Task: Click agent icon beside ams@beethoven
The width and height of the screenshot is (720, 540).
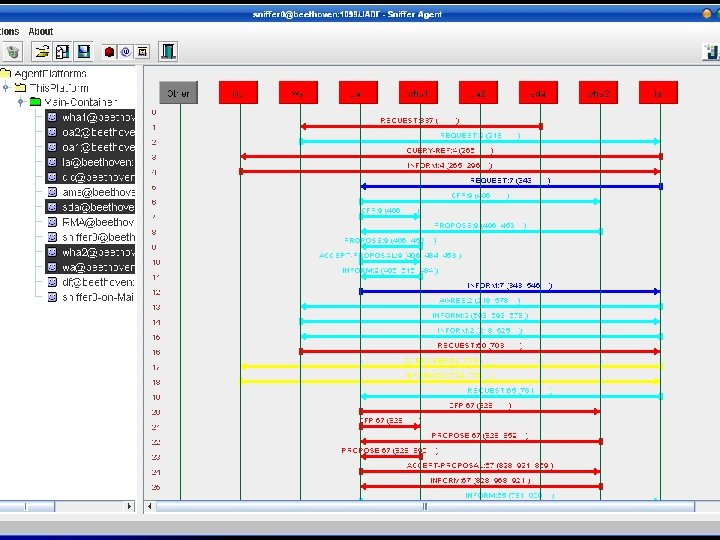Action: click(52, 192)
